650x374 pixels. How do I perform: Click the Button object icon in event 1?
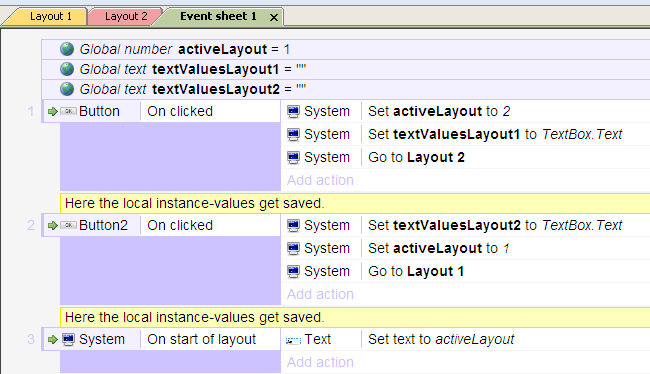pyautogui.click(x=68, y=111)
